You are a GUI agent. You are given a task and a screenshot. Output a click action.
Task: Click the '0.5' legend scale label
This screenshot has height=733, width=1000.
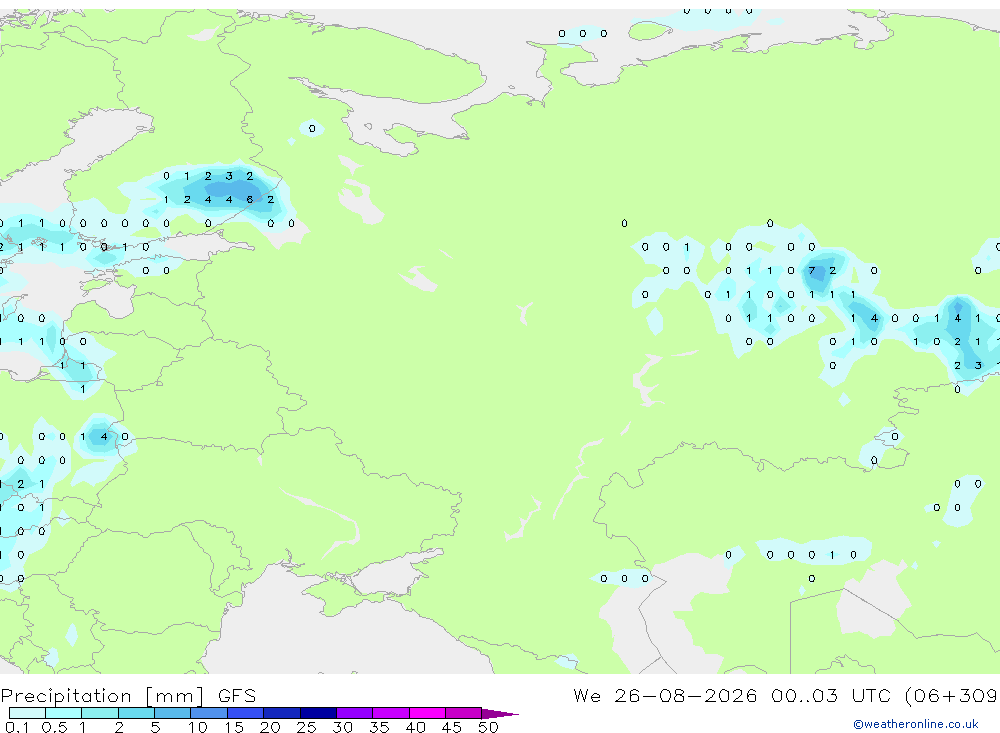click(54, 727)
